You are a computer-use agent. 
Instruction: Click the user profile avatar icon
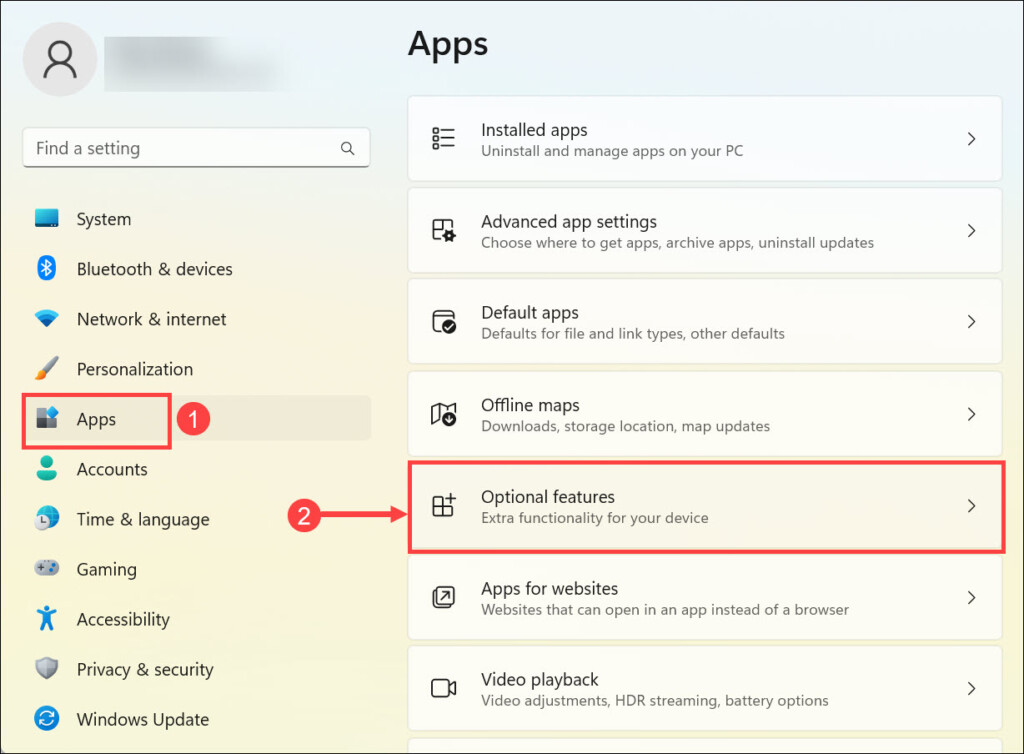(60, 59)
